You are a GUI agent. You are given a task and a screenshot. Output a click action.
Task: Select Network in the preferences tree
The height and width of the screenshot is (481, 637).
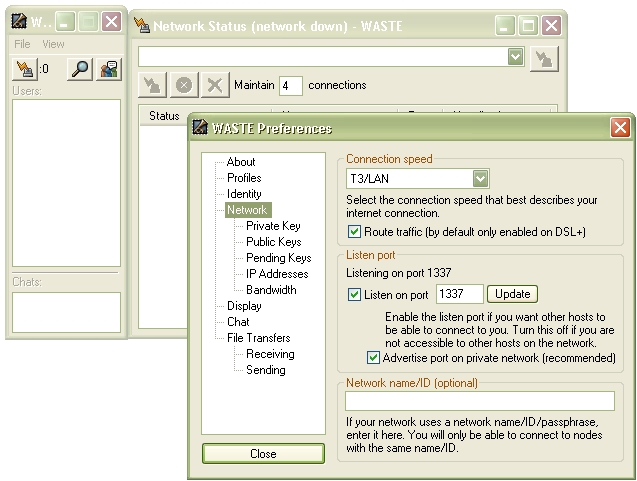pyautogui.click(x=247, y=210)
